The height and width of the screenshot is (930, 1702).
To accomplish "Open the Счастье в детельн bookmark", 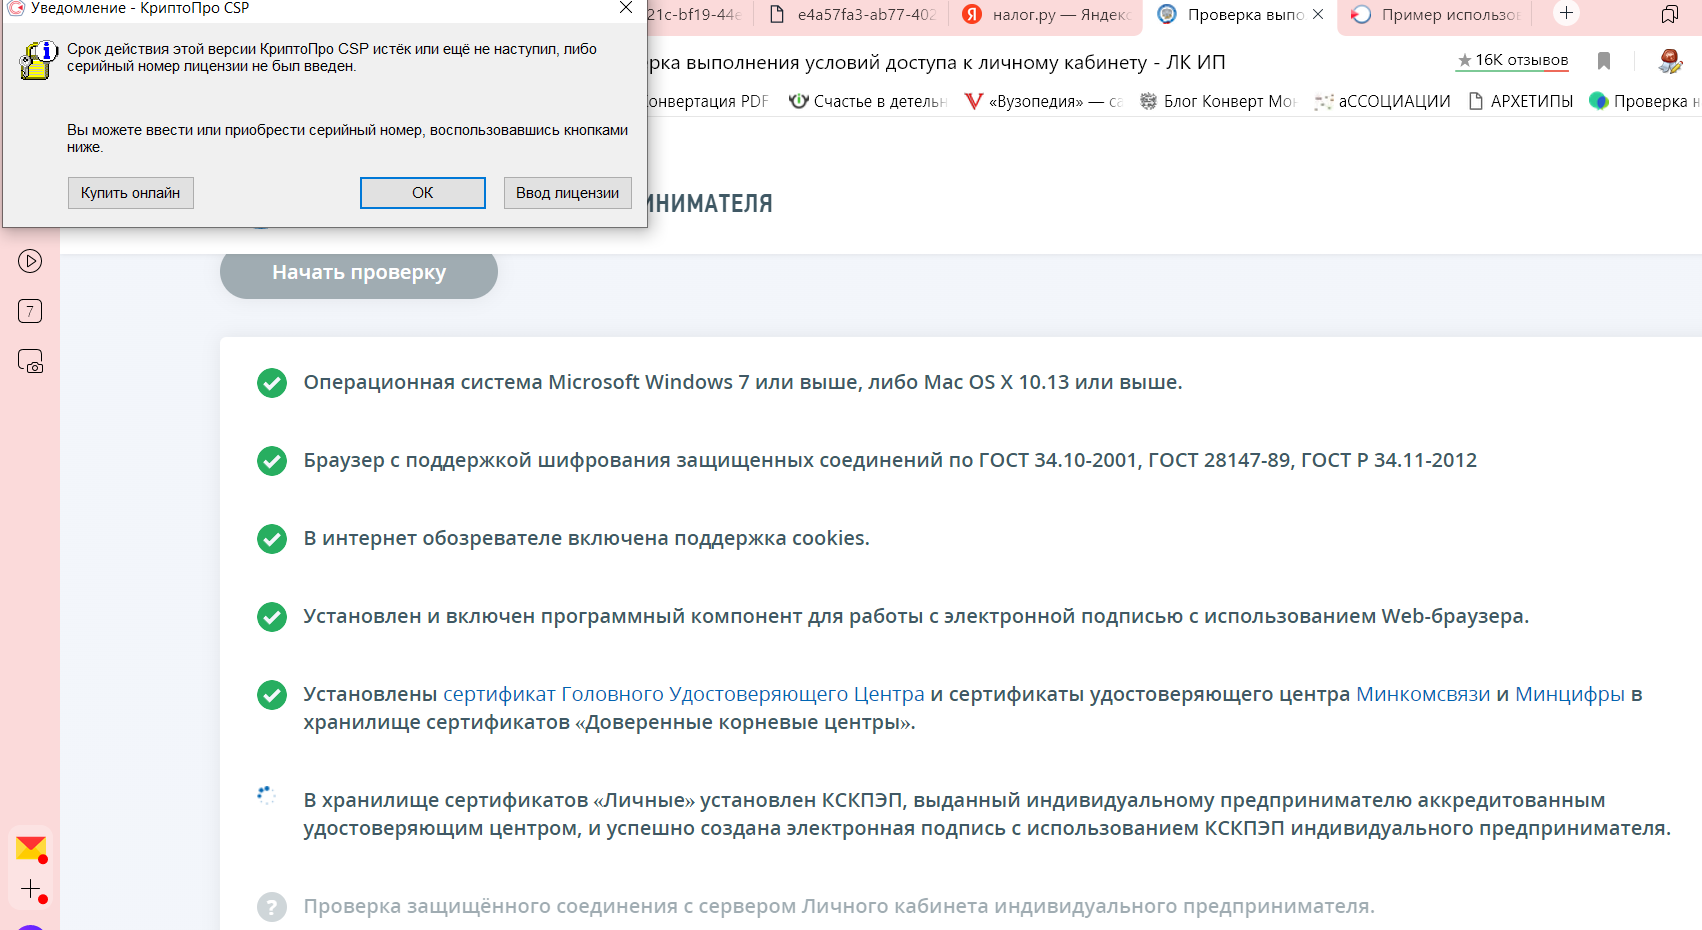I will point(867,101).
